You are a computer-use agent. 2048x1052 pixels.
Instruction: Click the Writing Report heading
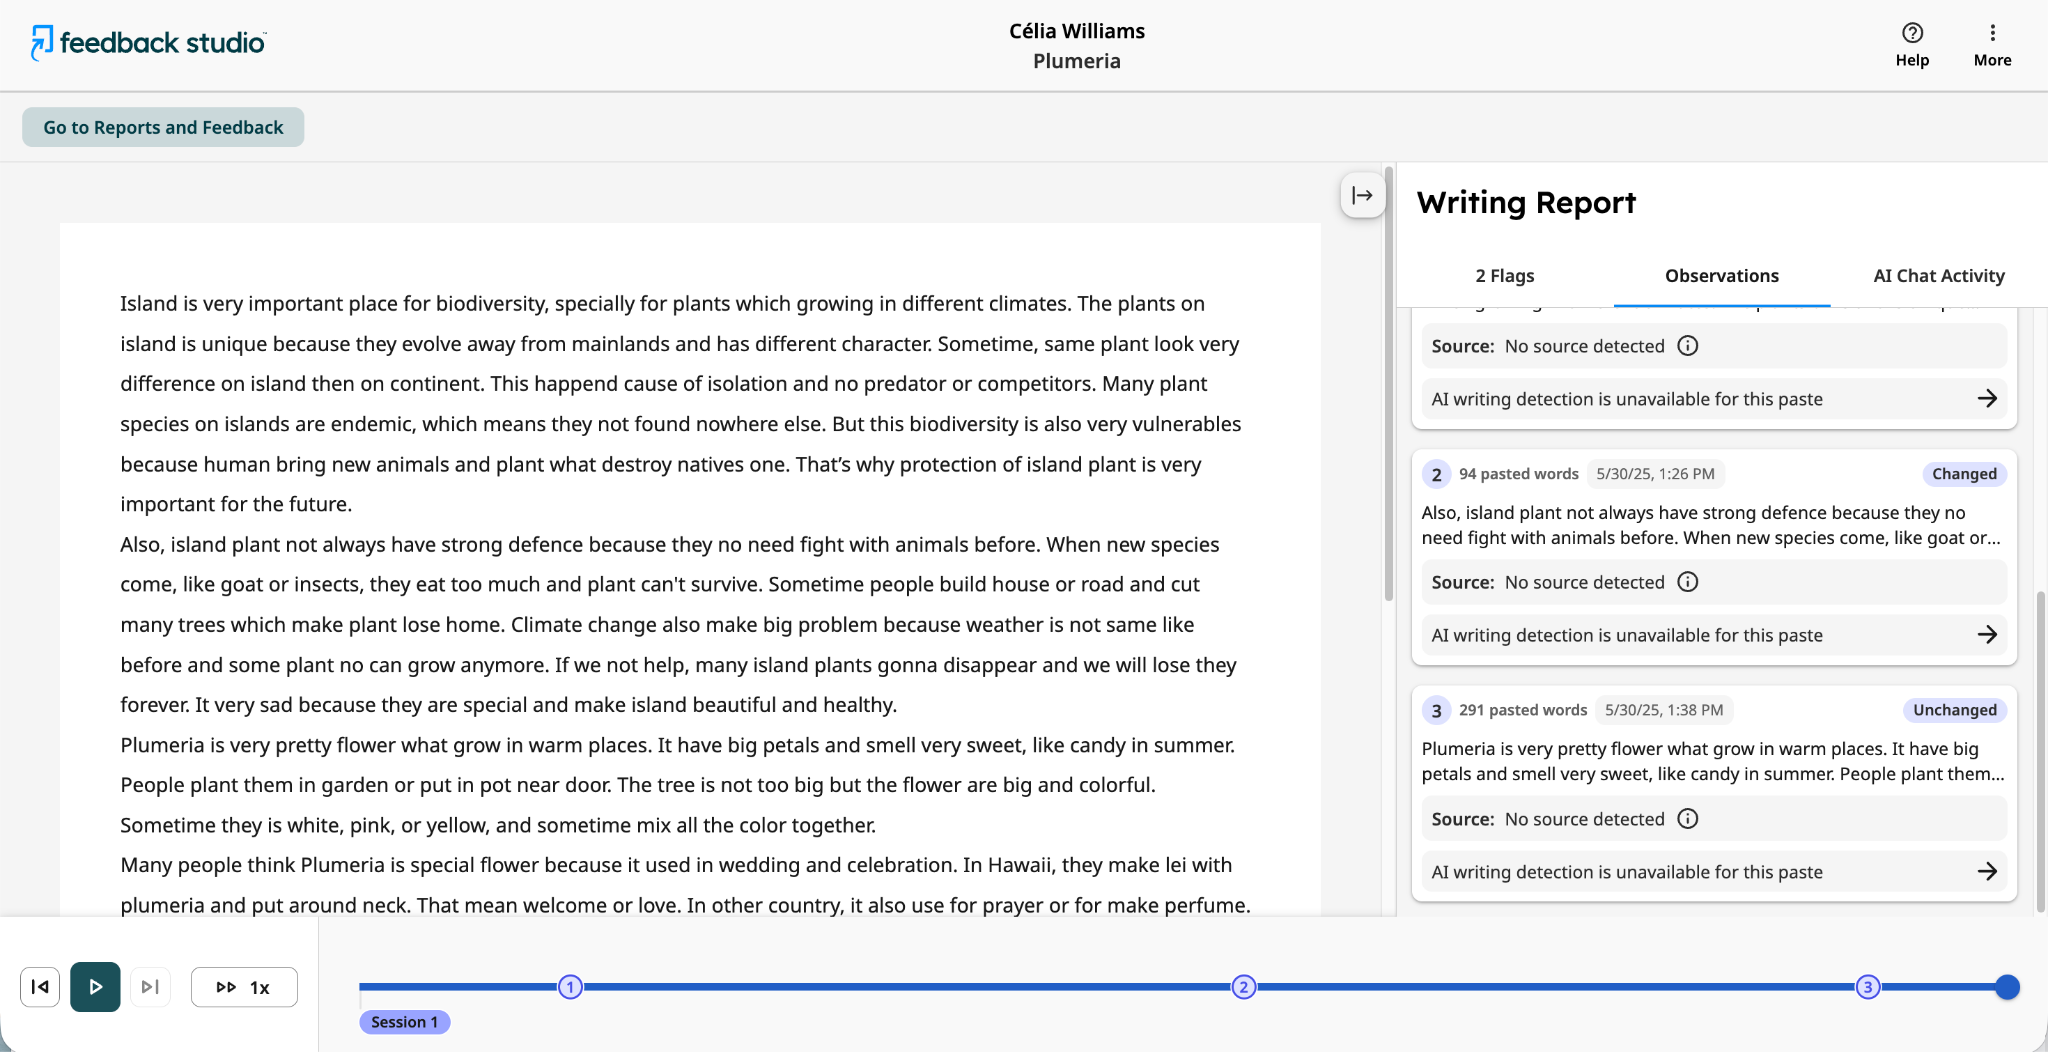(x=1526, y=203)
